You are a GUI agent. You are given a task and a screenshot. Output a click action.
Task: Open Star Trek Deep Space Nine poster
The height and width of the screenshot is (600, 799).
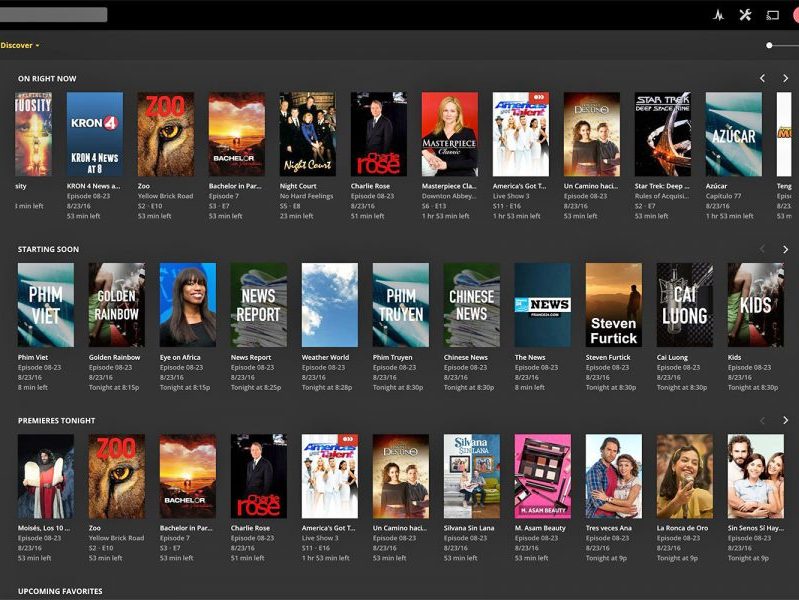point(663,134)
